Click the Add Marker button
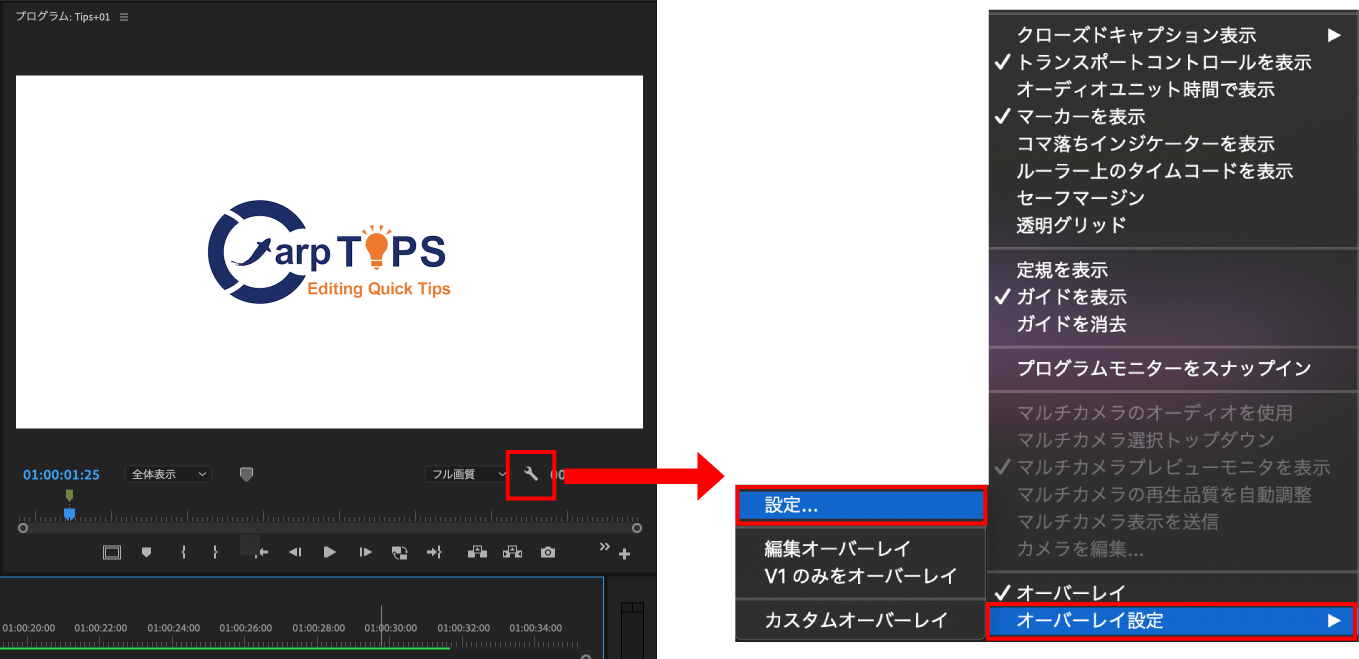 point(146,552)
